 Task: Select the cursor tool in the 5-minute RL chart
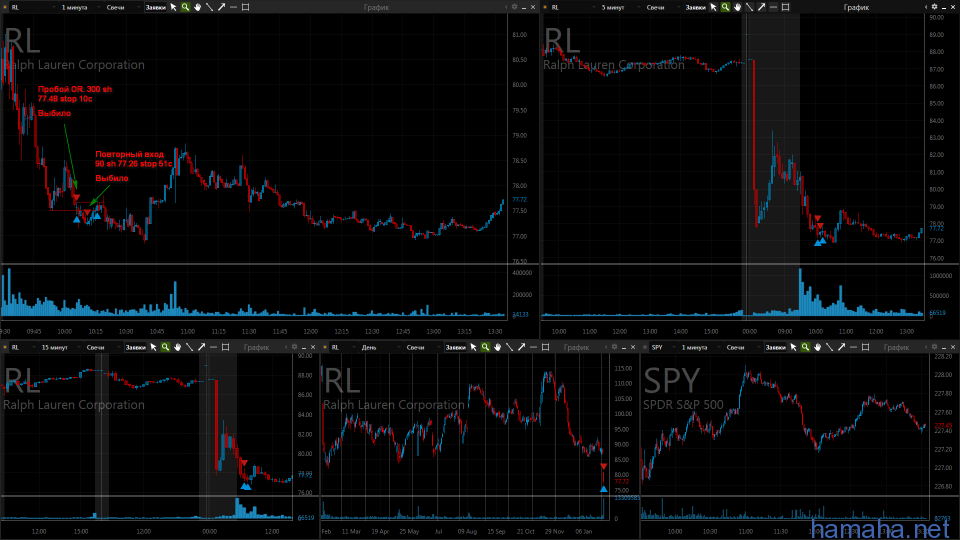(713, 7)
